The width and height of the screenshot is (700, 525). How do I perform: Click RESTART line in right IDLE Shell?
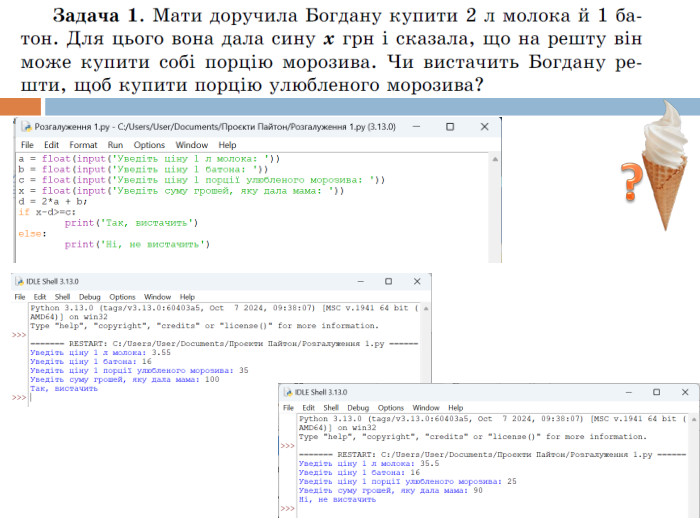coord(492,454)
